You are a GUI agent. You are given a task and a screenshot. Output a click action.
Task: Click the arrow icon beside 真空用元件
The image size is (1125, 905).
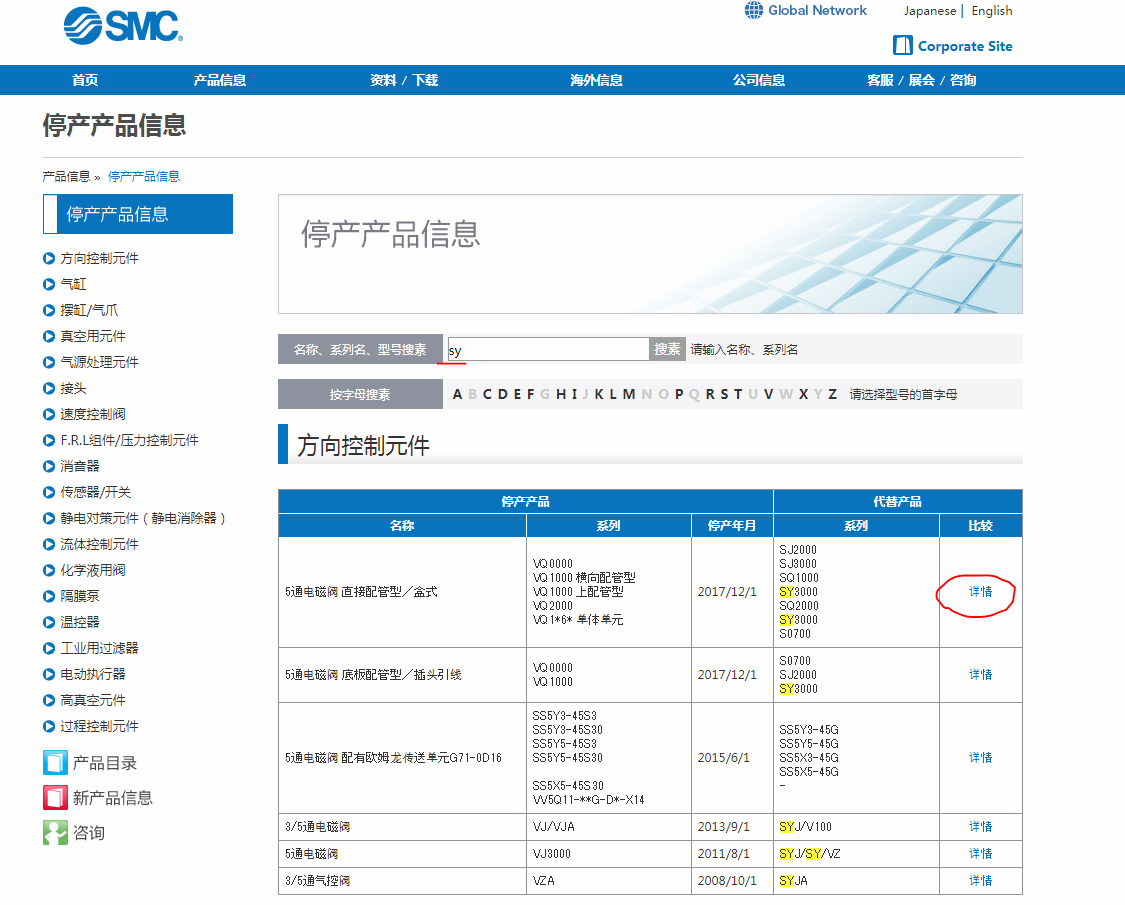47,336
